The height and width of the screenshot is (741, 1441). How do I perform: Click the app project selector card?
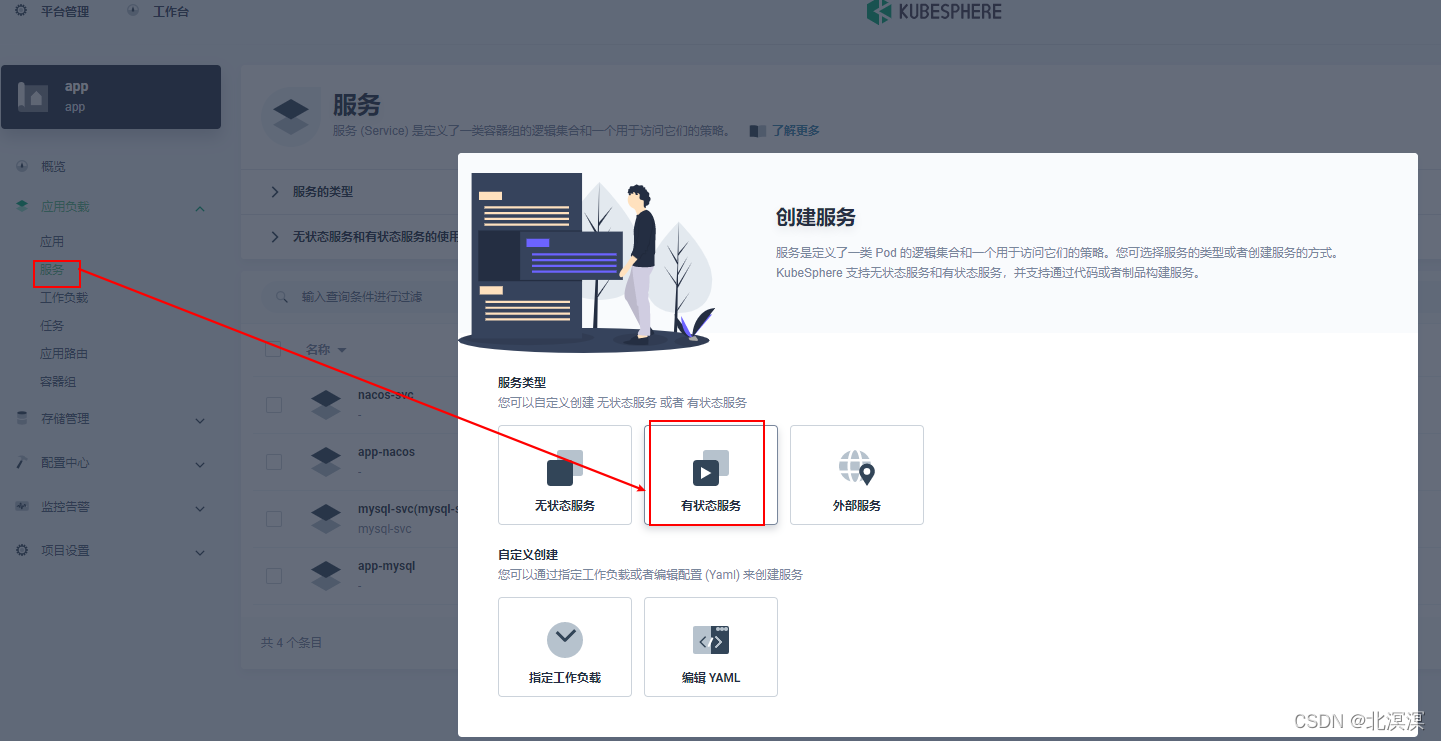click(111, 97)
